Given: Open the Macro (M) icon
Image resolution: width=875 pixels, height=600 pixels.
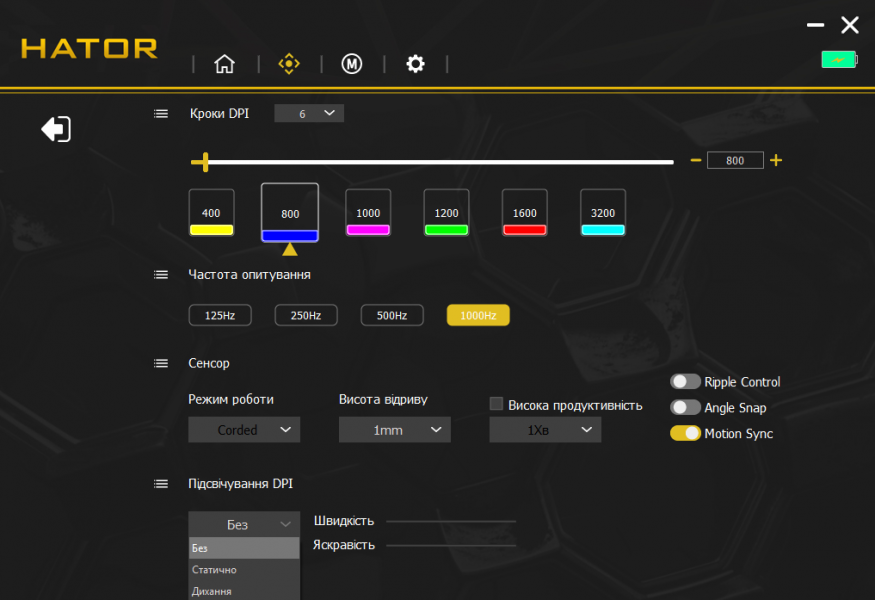Looking at the screenshot, I should pyautogui.click(x=352, y=64).
